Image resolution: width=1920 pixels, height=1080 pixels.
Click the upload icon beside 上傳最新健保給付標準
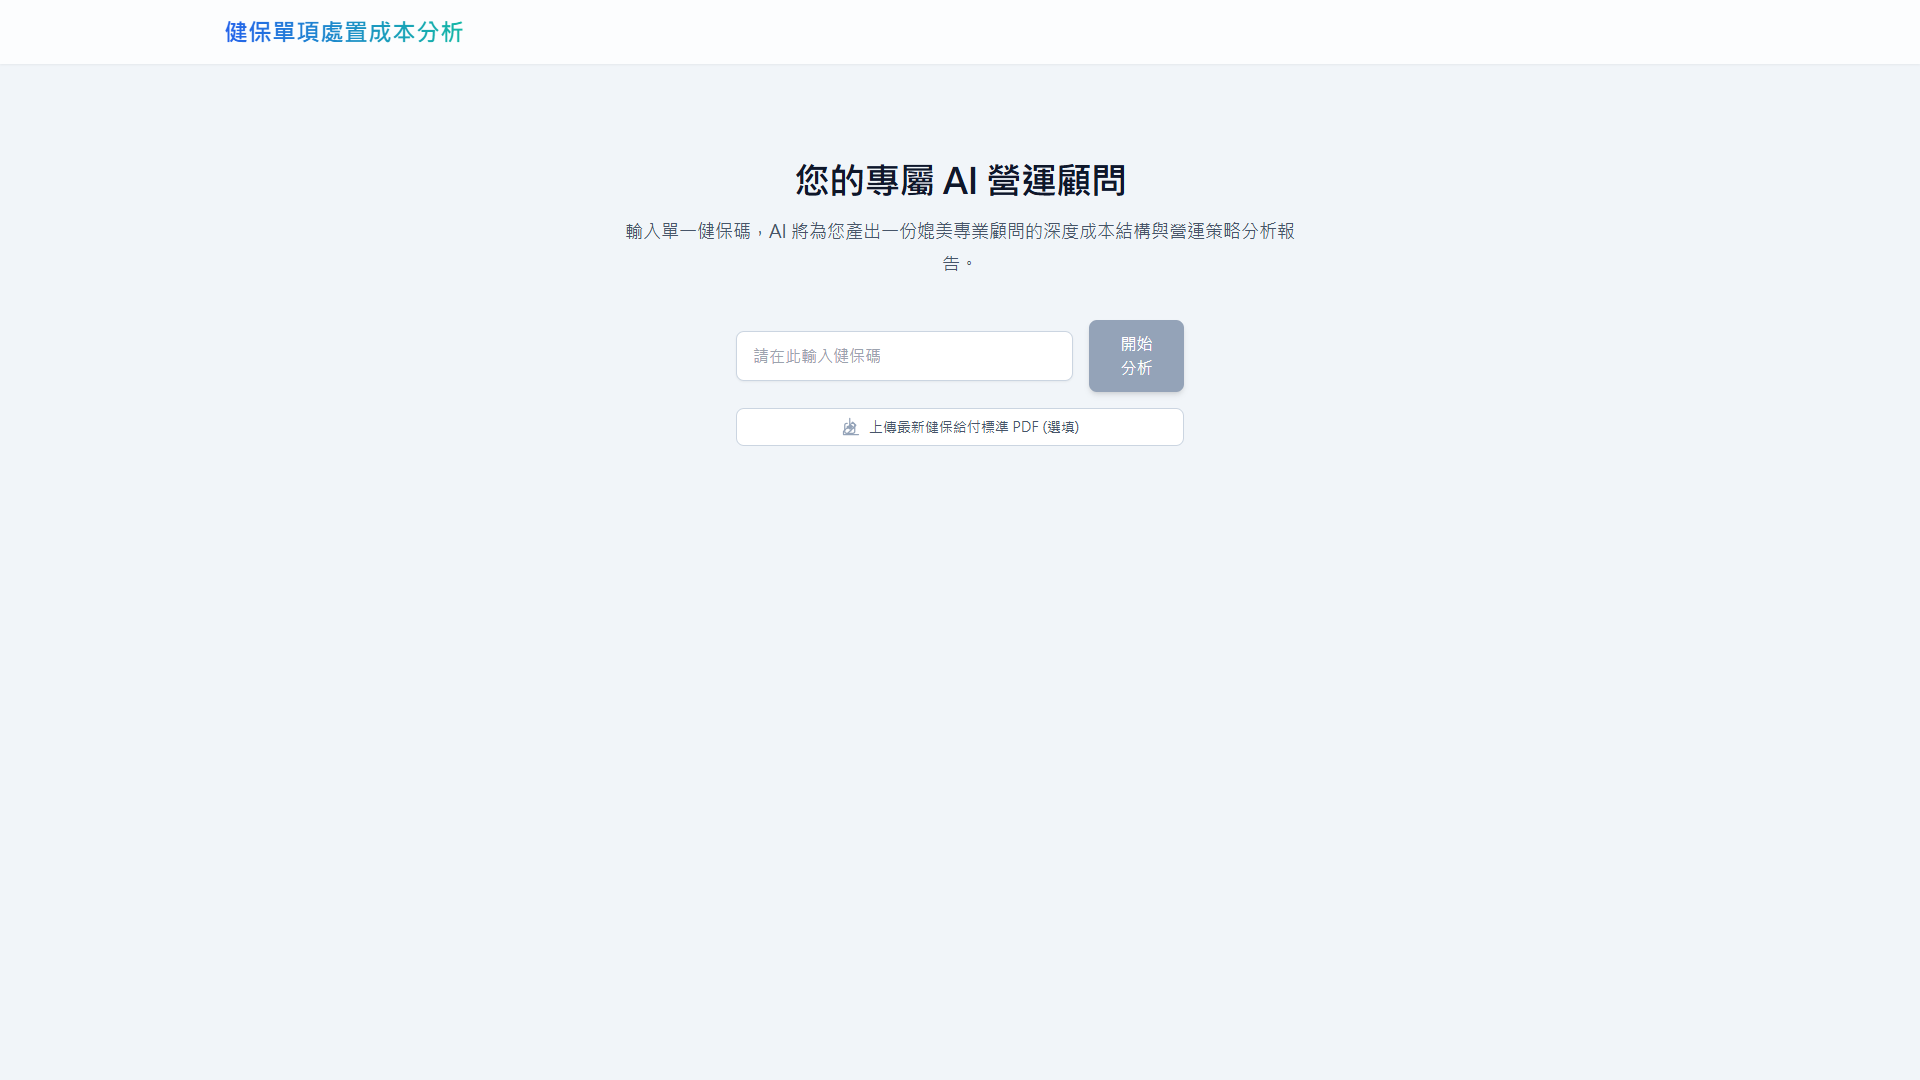click(850, 427)
